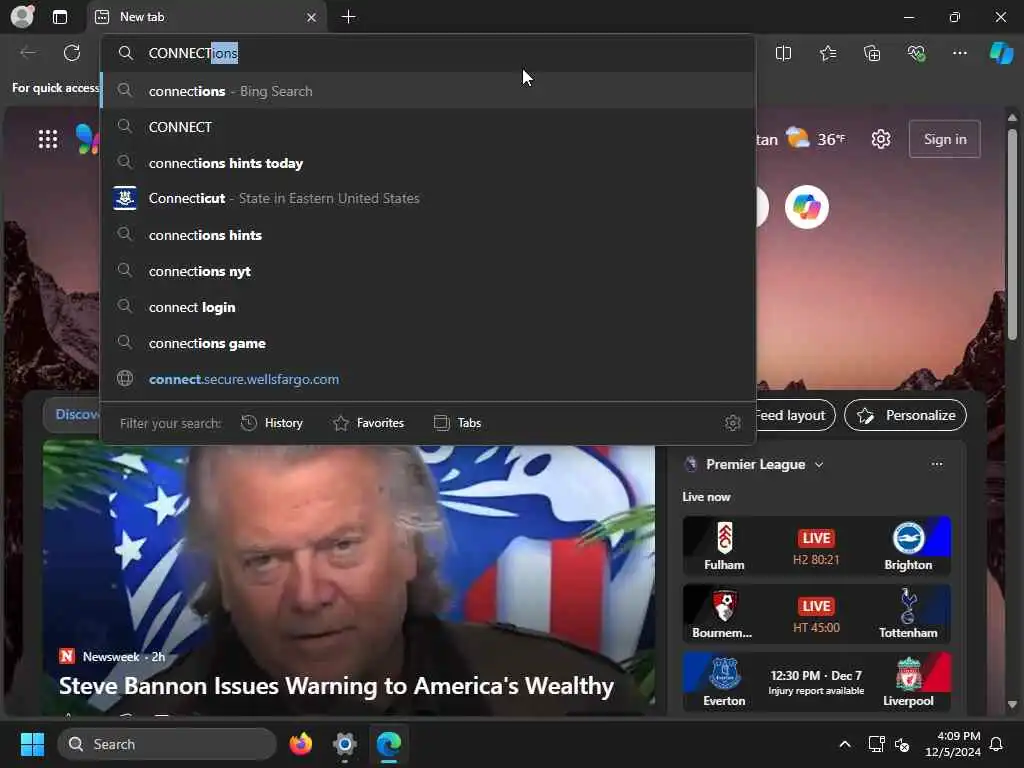Open the network status tray icon
The image size is (1024, 768).
[876, 744]
